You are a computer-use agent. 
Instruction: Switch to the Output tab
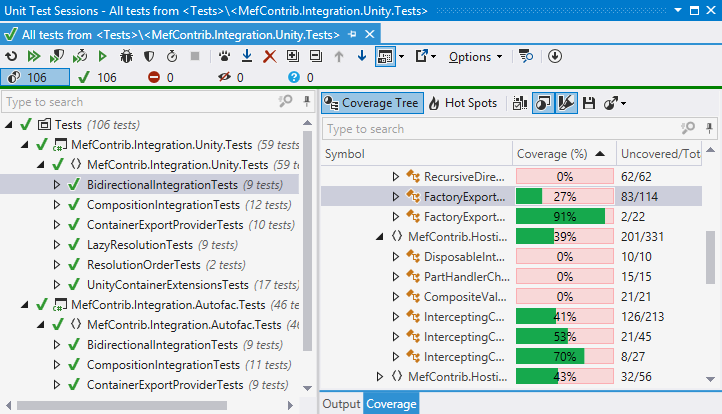point(340,404)
